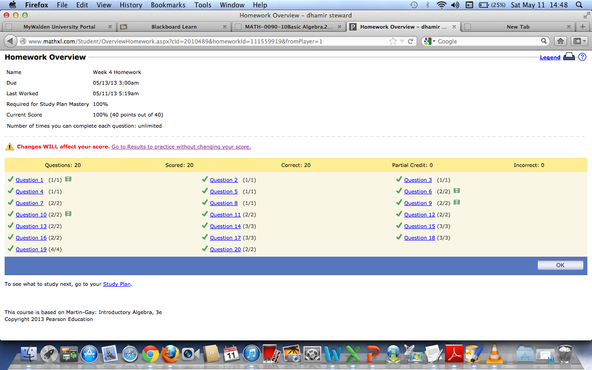Open the Question 20 link

pyautogui.click(x=225, y=249)
